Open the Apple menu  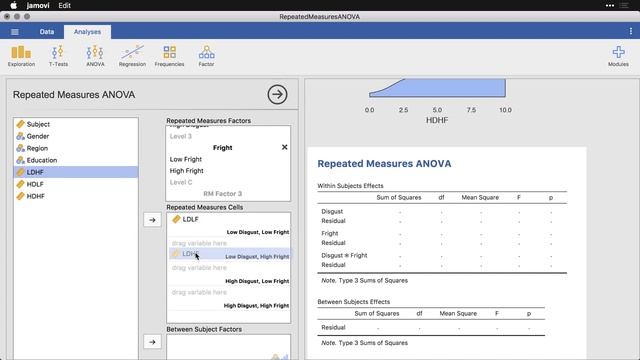[x=13, y=5]
